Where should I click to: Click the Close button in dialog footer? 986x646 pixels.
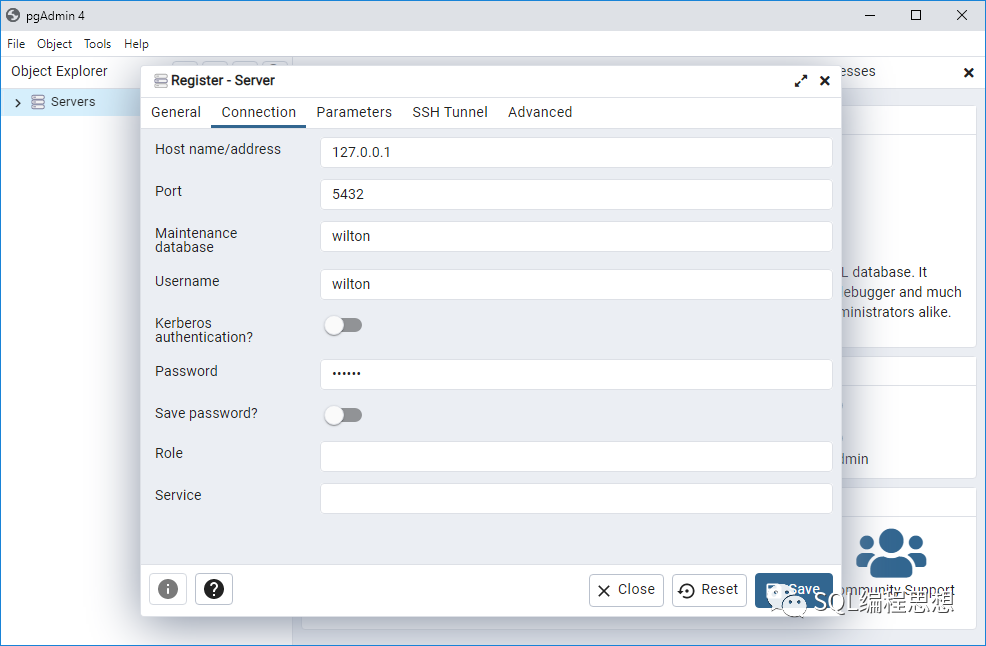pos(626,590)
